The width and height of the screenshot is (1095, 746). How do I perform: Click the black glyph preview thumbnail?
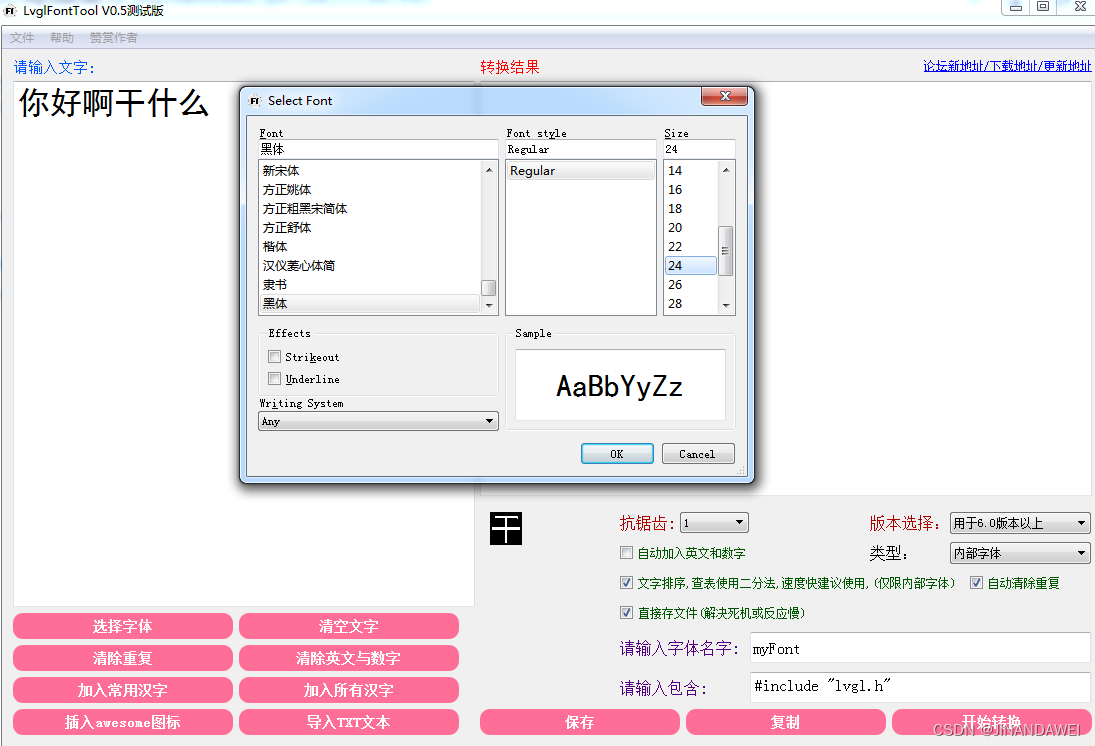(506, 528)
